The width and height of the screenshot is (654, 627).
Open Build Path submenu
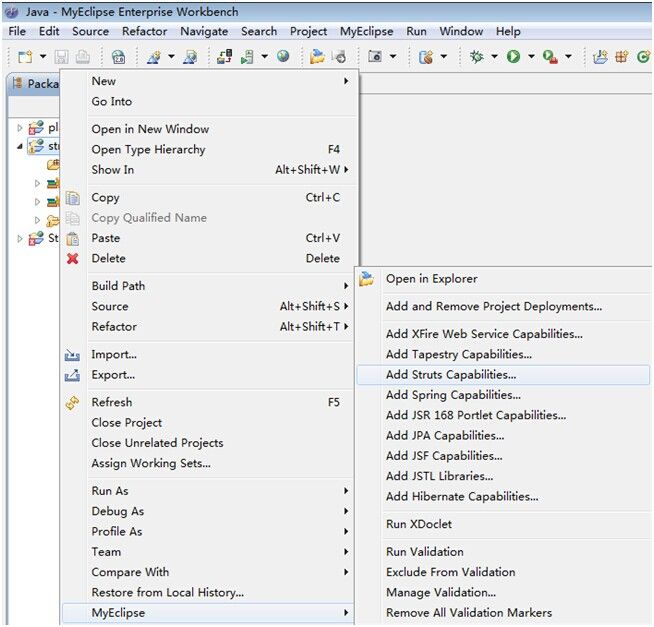coord(209,286)
